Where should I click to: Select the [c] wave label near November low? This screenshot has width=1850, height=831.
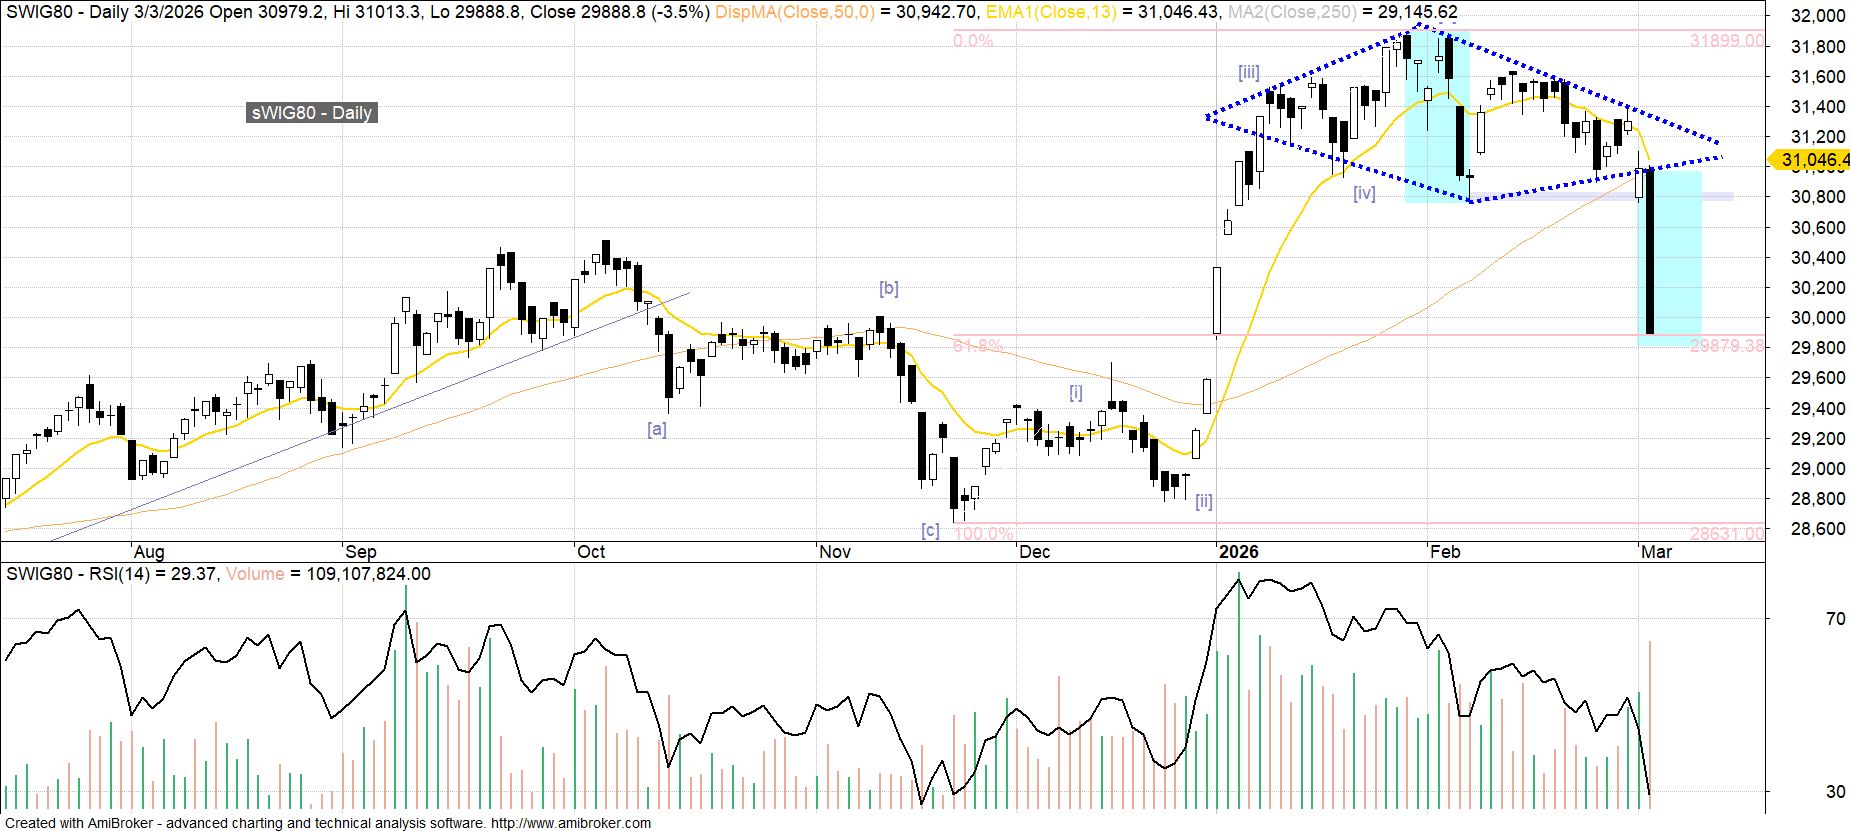click(x=930, y=530)
